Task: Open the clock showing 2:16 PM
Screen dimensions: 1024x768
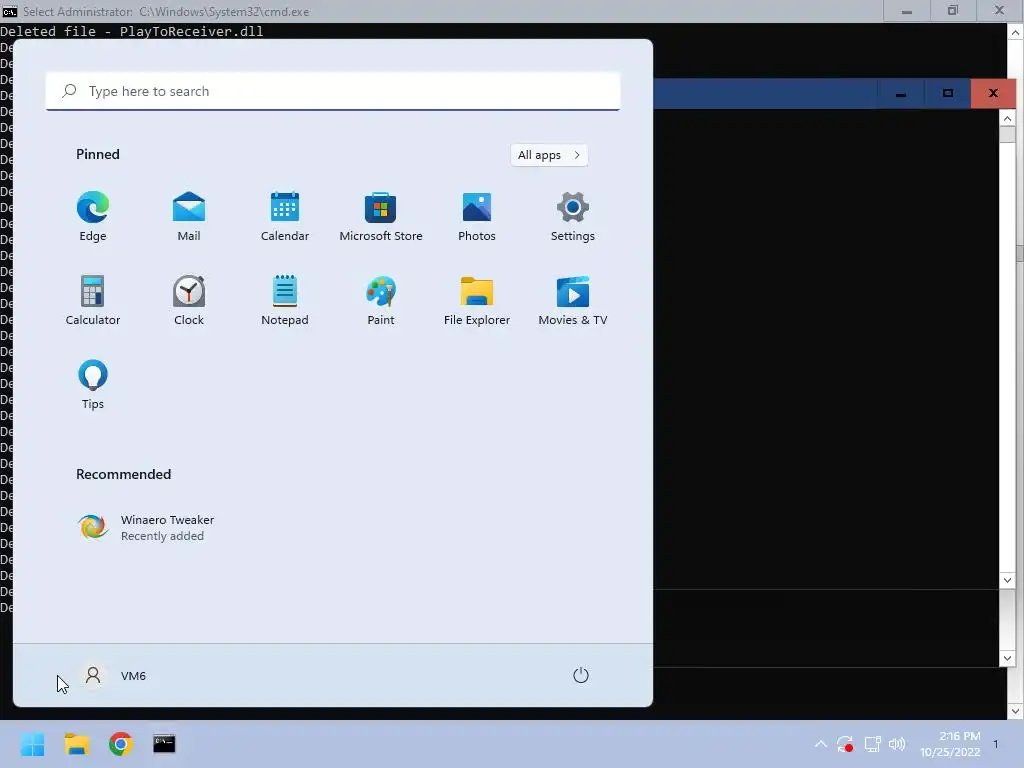Action: [950, 744]
